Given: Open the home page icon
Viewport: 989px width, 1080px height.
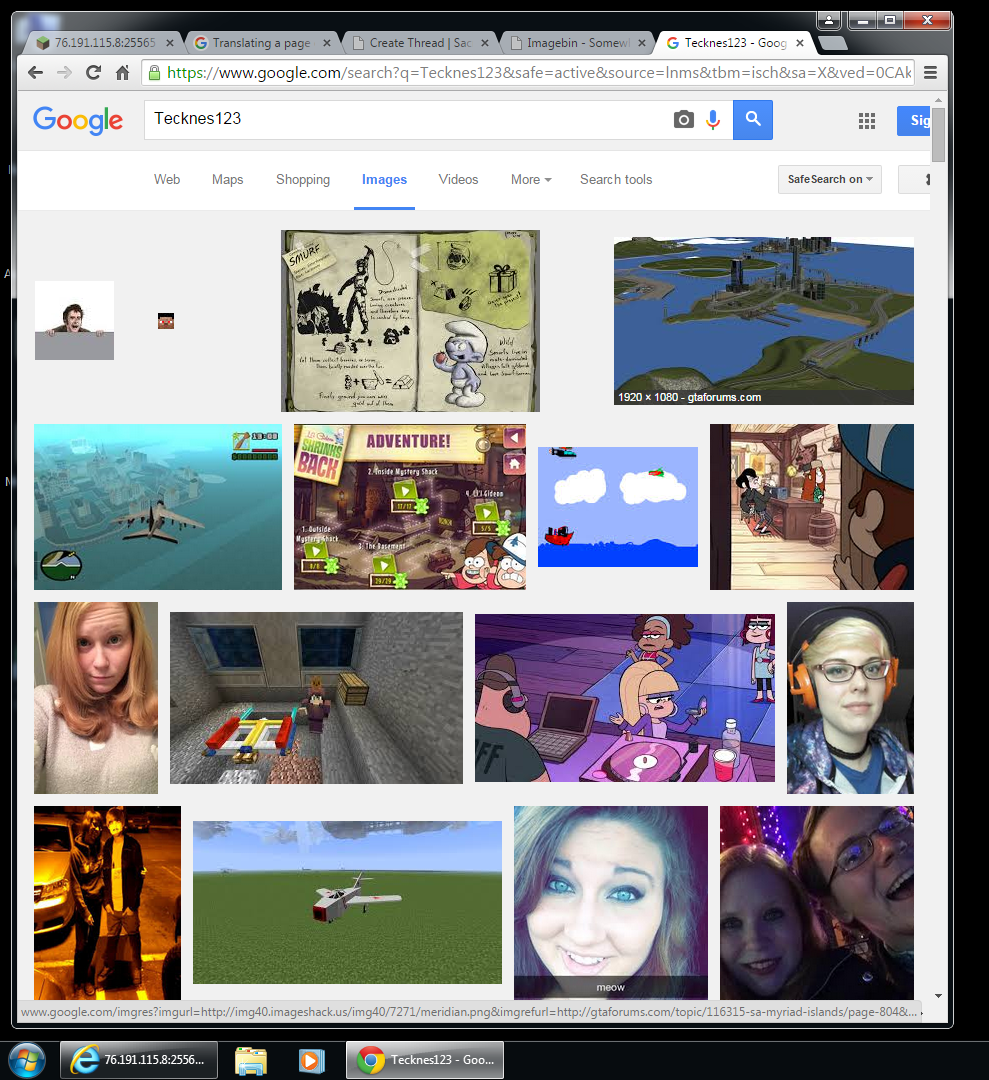Looking at the screenshot, I should coord(123,72).
